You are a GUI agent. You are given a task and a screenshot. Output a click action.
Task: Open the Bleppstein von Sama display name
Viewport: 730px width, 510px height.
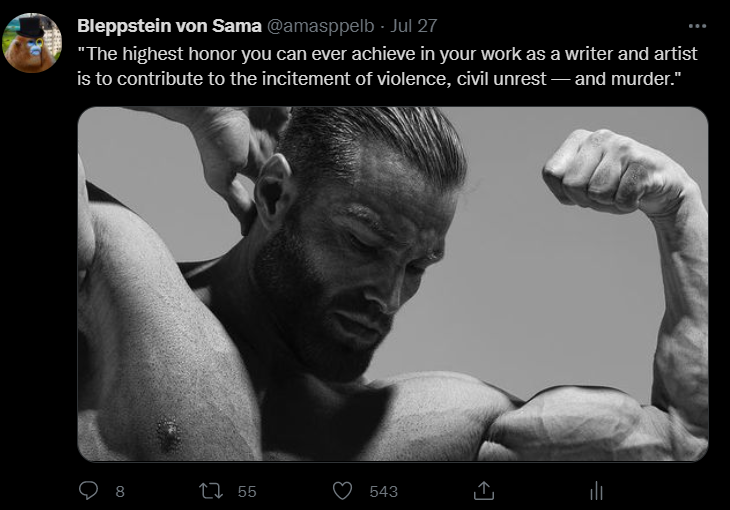pos(168,25)
